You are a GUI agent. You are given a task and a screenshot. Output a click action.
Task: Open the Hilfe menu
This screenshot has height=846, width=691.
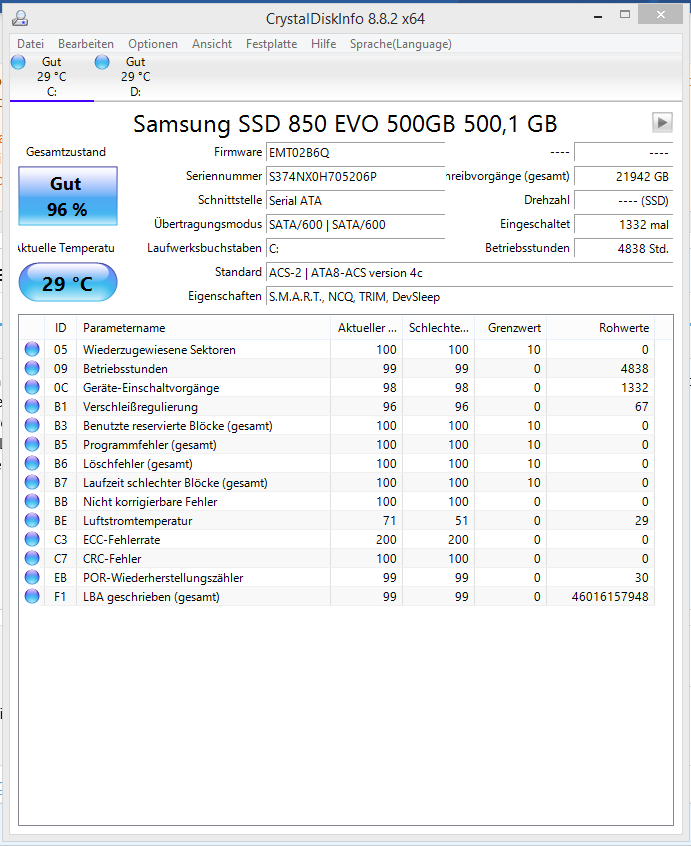[323, 44]
